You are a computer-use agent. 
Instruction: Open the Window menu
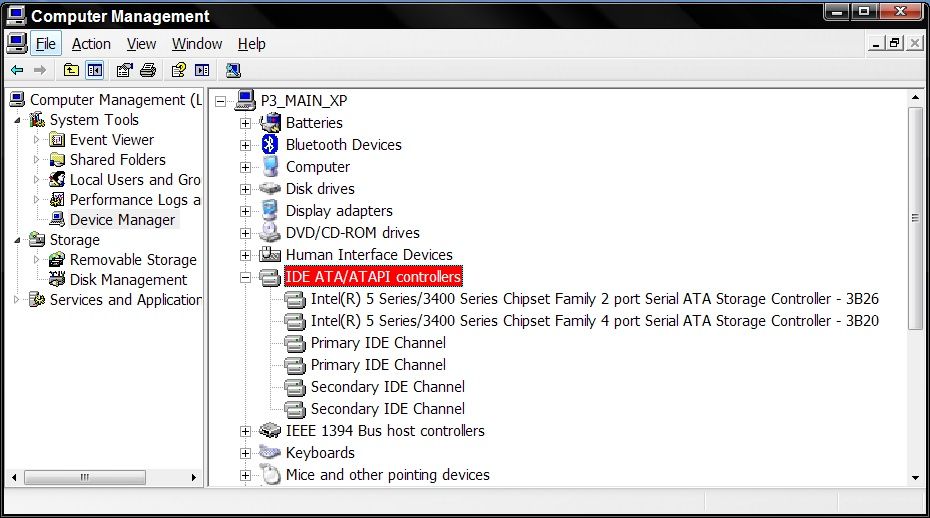(x=197, y=44)
